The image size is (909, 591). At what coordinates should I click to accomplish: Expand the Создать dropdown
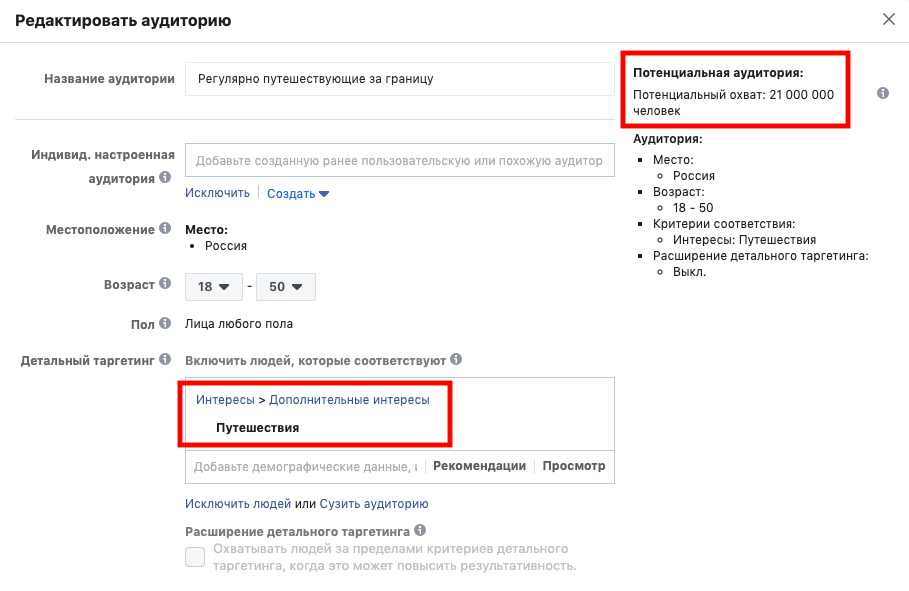(298, 194)
